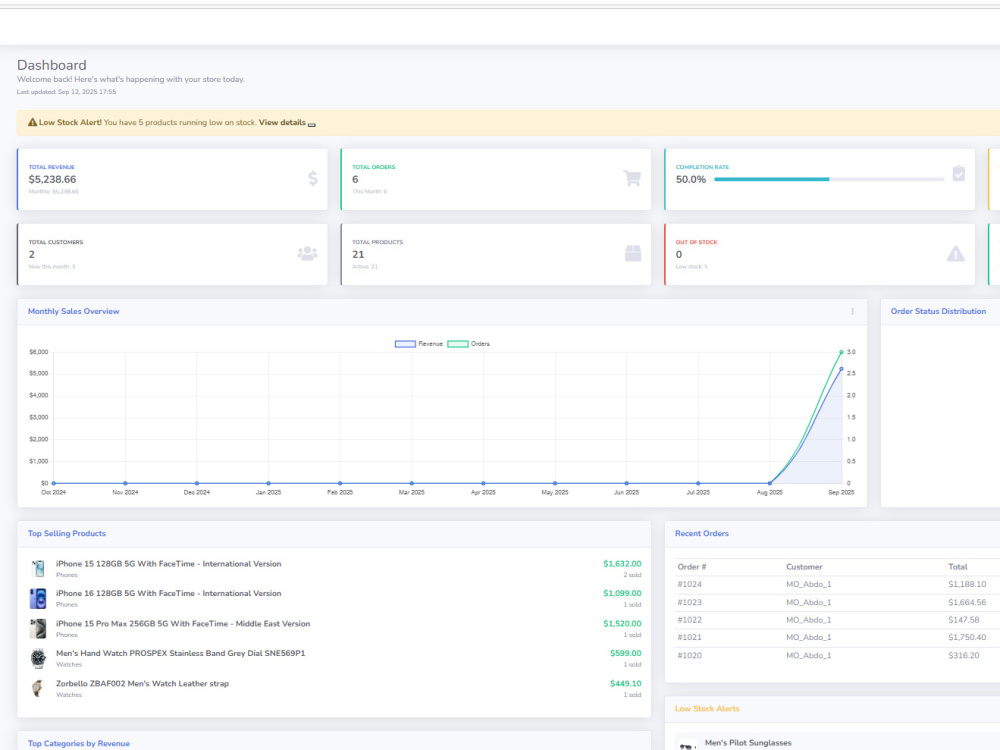The width and height of the screenshot is (1000, 750).
Task: Click the Customer column header
Action: [804, 566]
